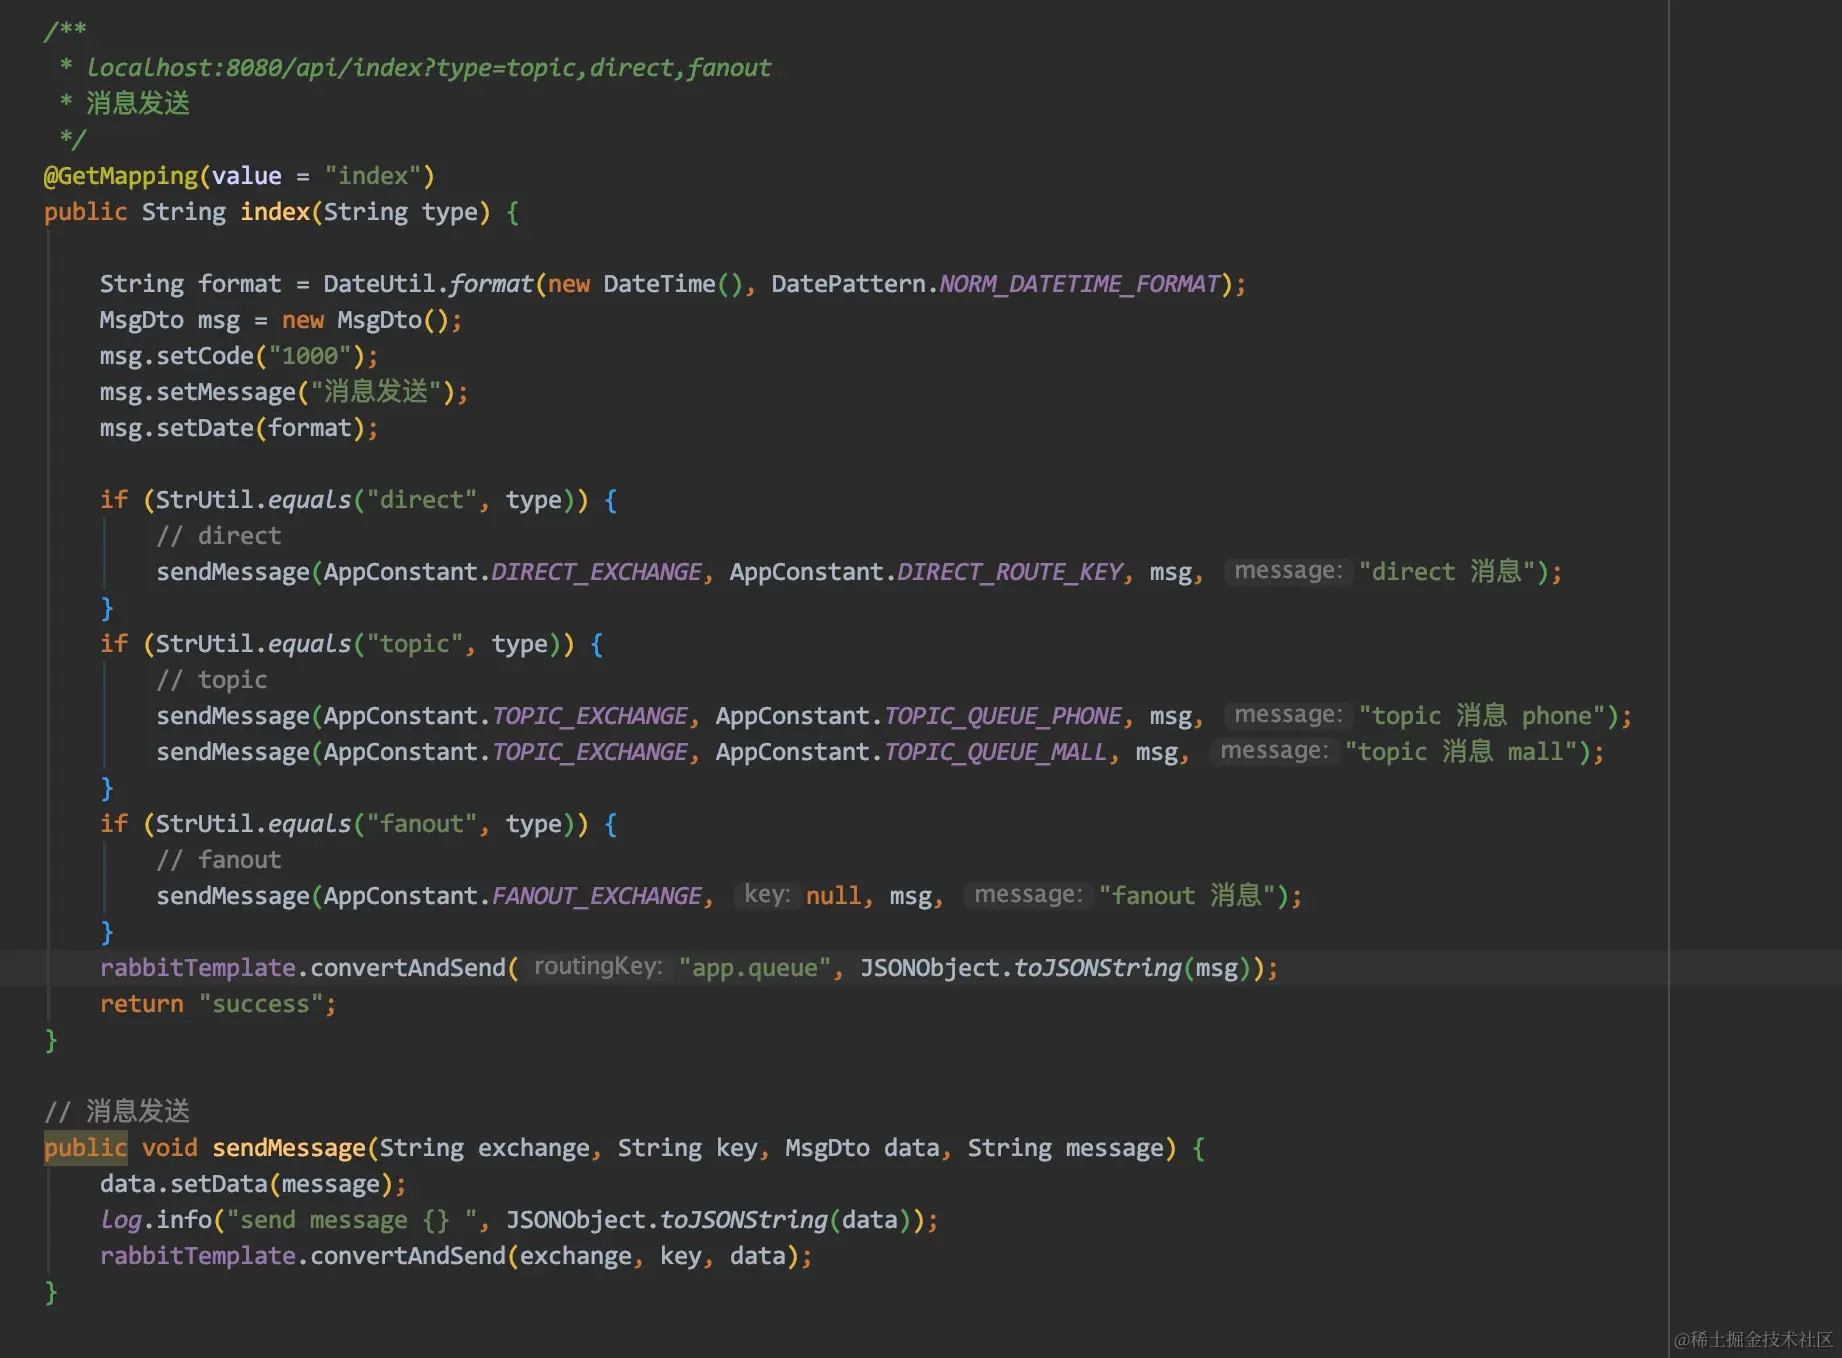The height and width of the screenshot is (1358, 1842).
Task: Click the null key argument
Action: click(x=833, y=896)
